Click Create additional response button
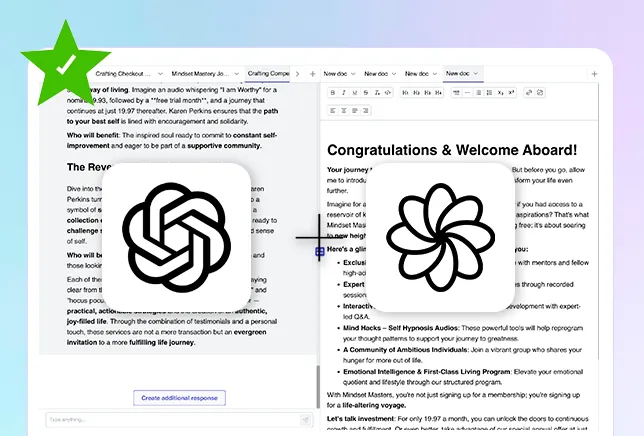644x436 pixels. pos(180,398)
